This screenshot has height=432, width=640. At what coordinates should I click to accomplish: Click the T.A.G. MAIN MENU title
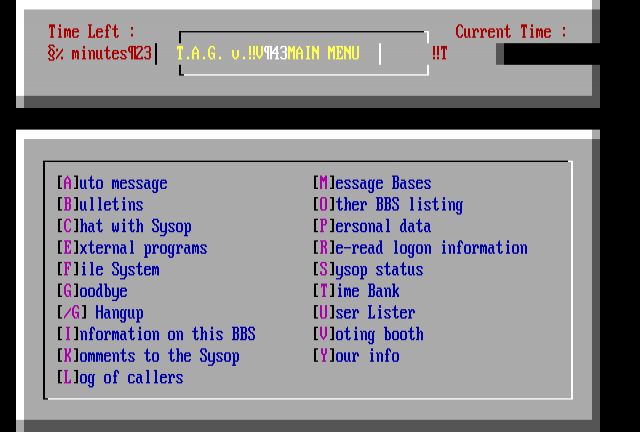click(x=268, y=53)
